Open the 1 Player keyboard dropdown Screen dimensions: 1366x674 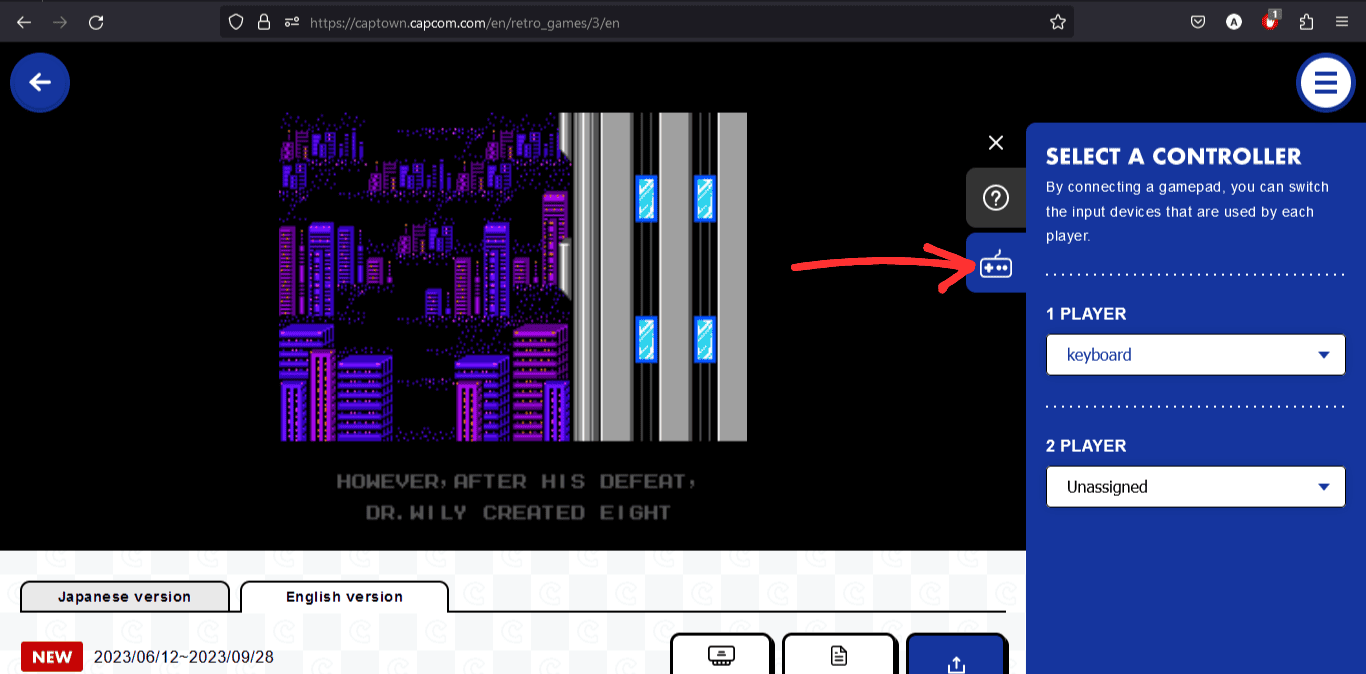[x=1196, y=355]
